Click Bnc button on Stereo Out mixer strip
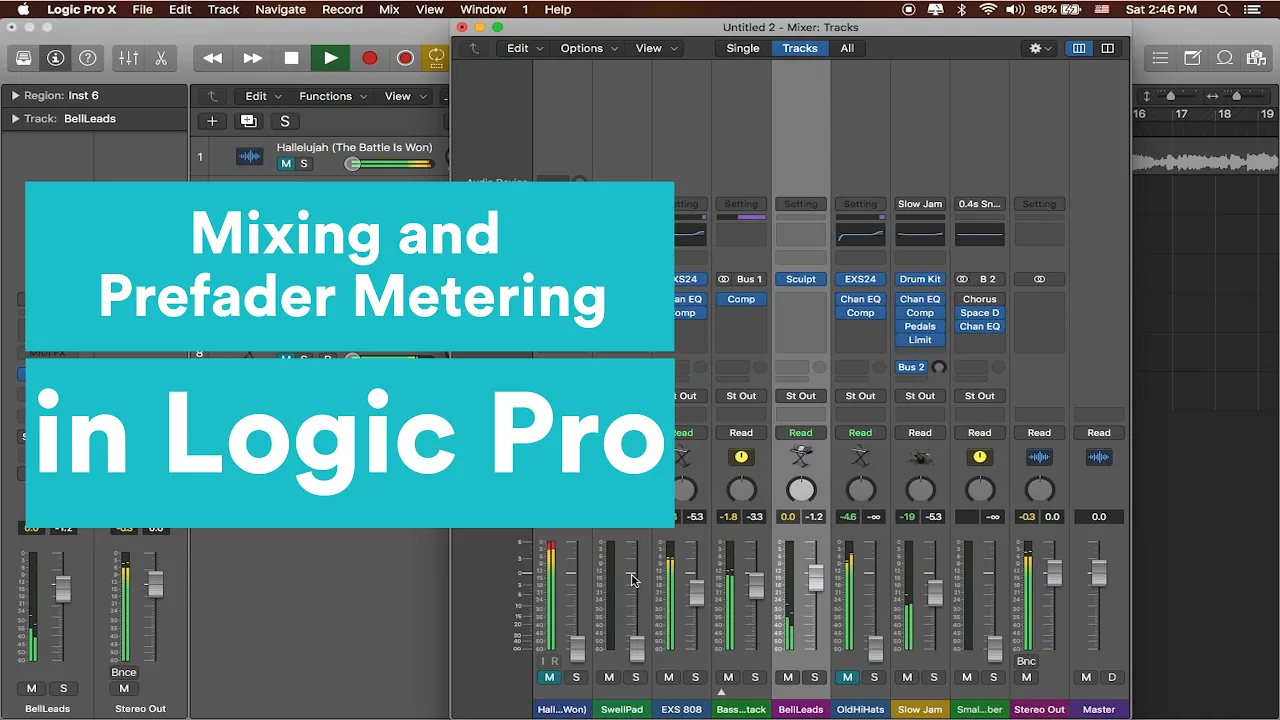This screenshot has width=1280, height=720. pos(1026,661)
